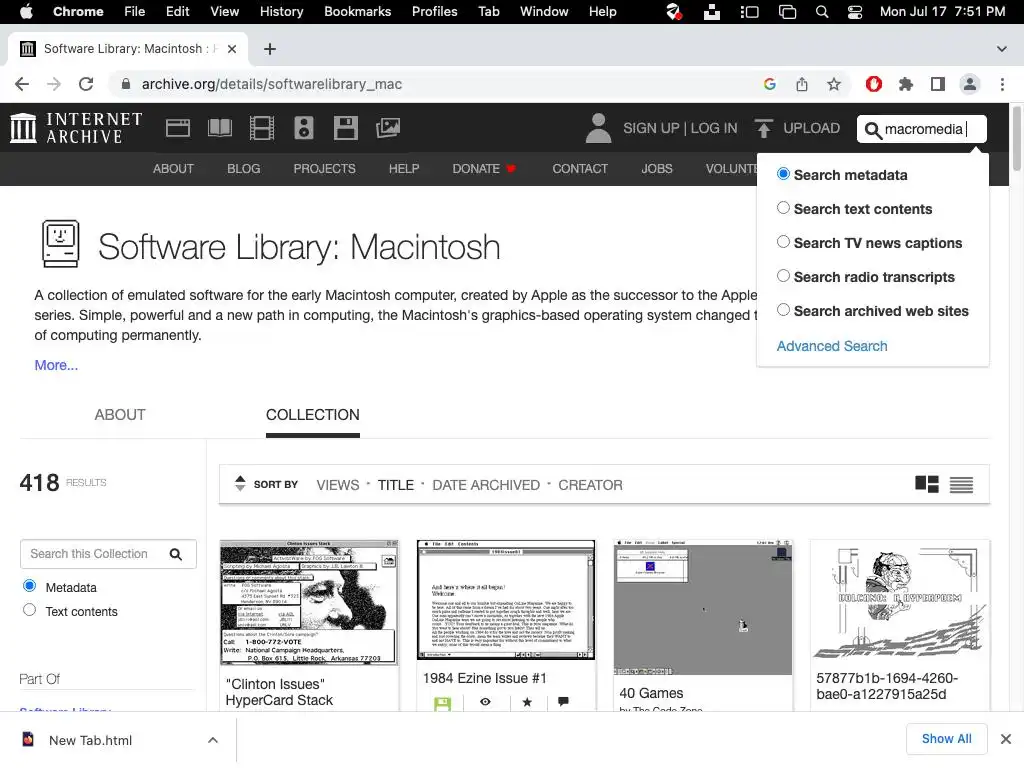Open the Bookmarks menu in menu bar

click(357, 12)
